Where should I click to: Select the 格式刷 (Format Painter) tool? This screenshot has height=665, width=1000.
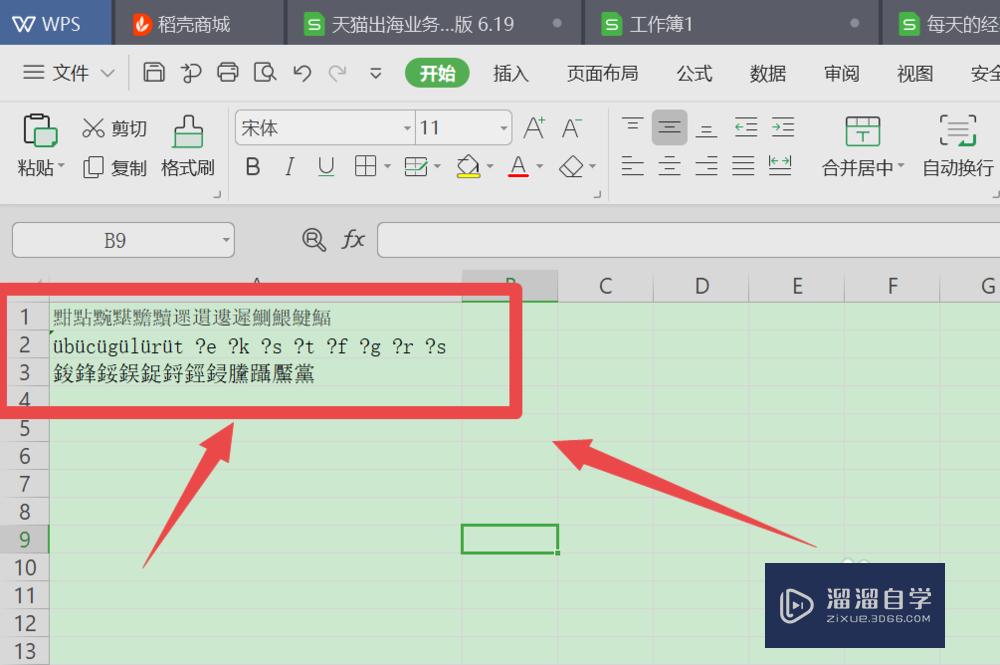(x=187, y=145)
